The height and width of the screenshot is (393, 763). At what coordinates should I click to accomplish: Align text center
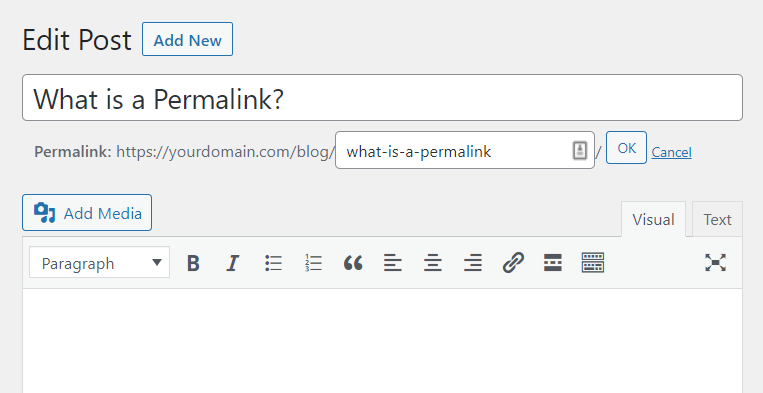click(x=433, y=263)
